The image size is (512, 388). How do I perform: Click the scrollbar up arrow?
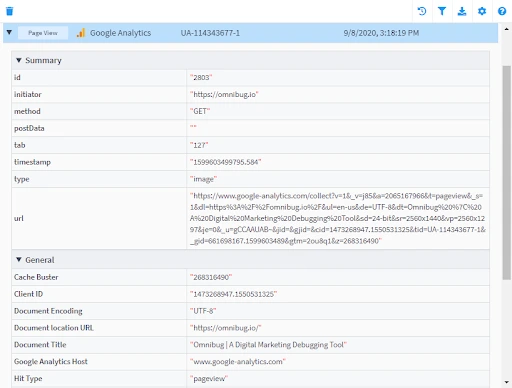point(507,29)
